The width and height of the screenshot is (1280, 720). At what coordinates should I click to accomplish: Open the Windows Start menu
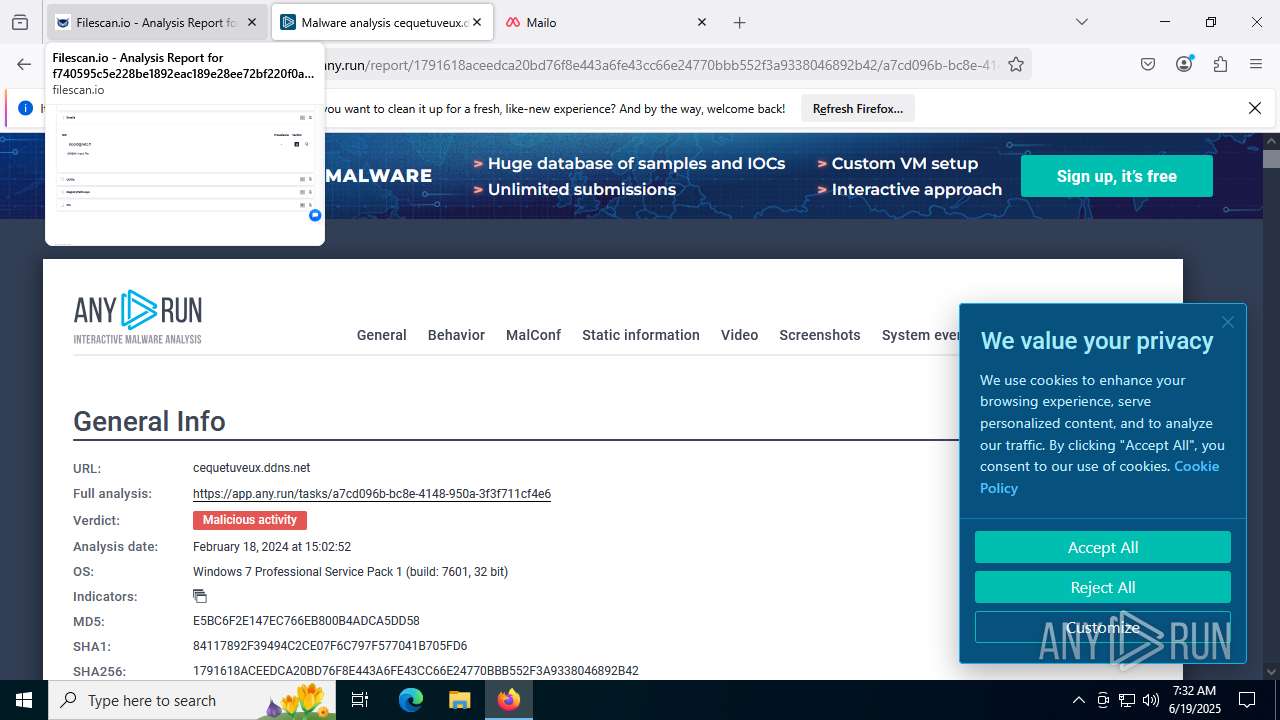[x=24, y=700]
